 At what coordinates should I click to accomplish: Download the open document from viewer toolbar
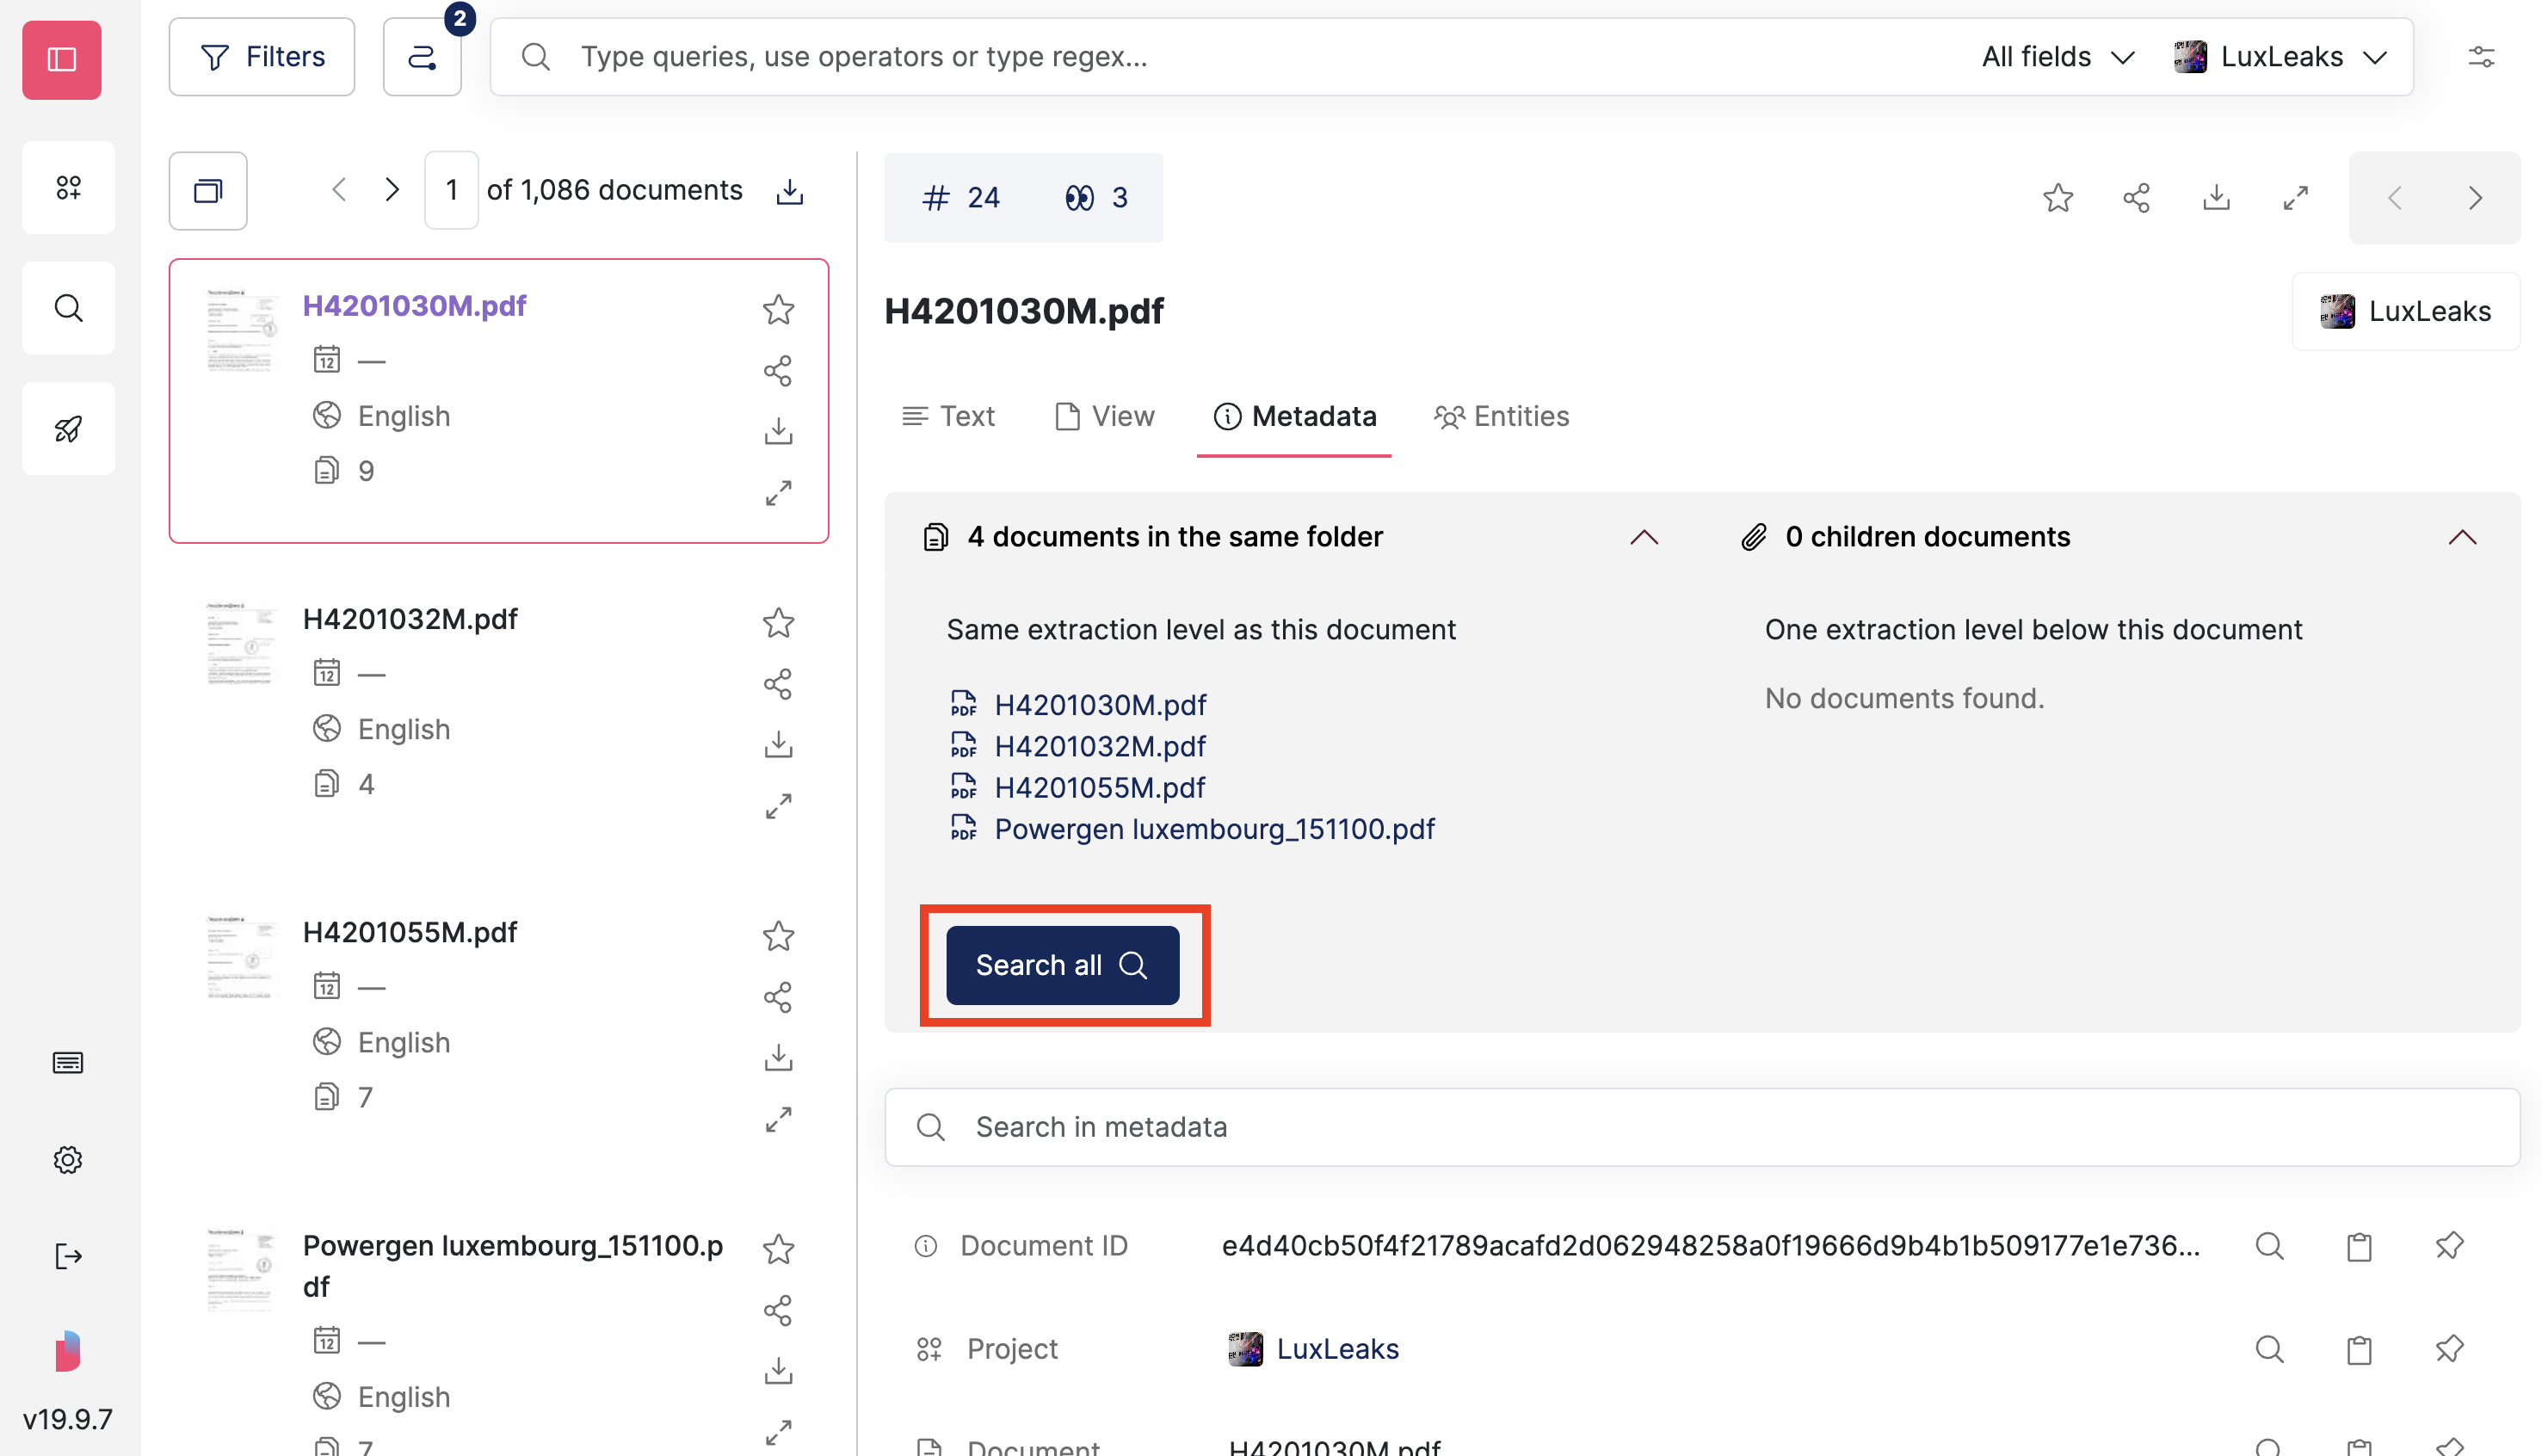point(2216,197)
